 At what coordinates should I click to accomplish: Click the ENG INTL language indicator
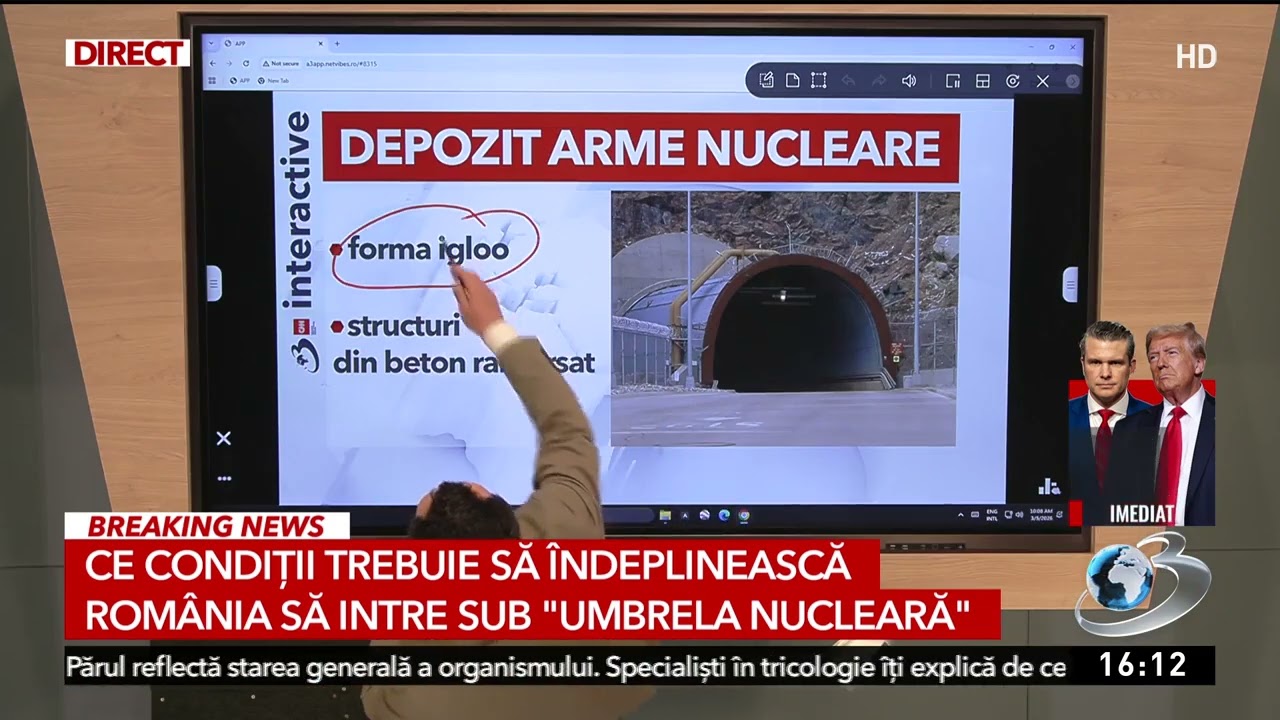click(x=992, y=515)
